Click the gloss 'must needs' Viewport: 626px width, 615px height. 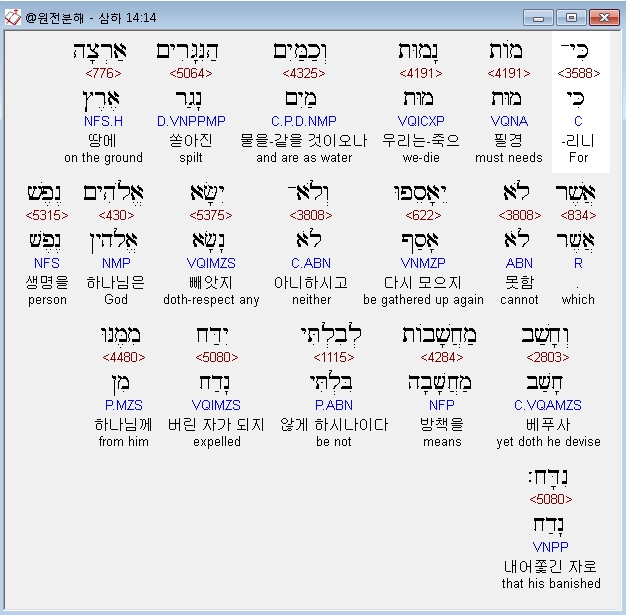[509, 158]
